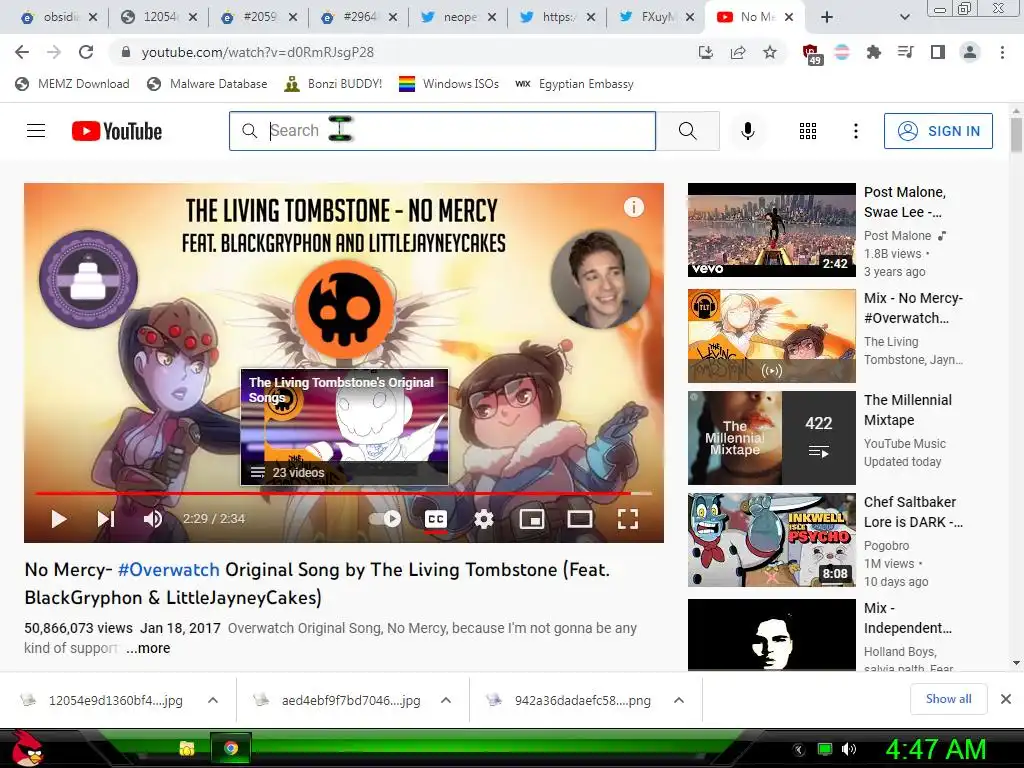This screenshot has height=768, width=1024.
Task: Go to the YouTube home logo
Action: click(x=116, y=131)
